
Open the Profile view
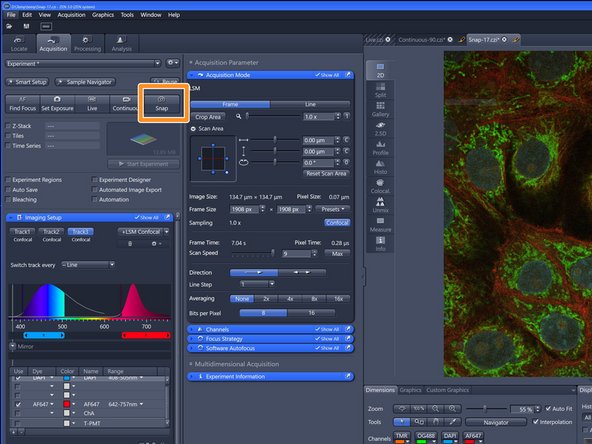point(380,147)
